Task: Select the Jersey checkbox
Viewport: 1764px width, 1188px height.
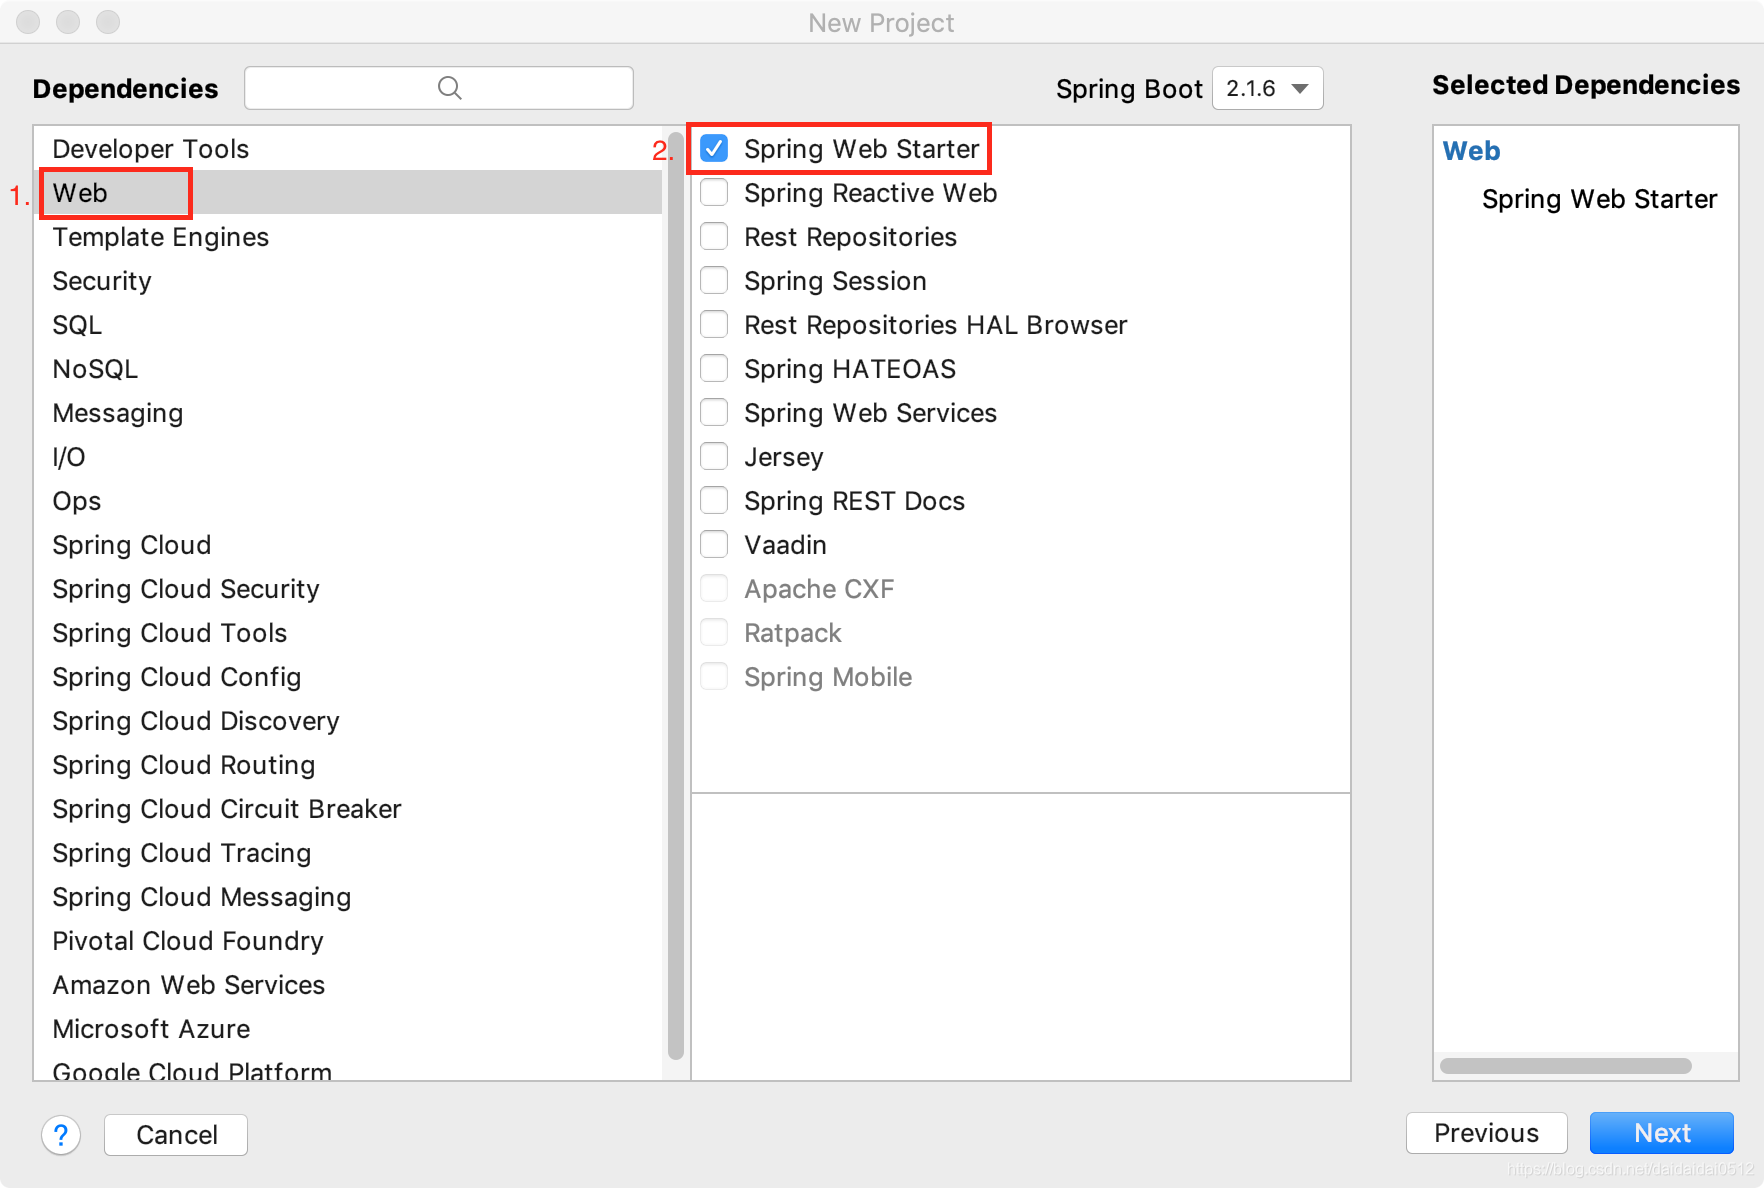Action: 714,456
